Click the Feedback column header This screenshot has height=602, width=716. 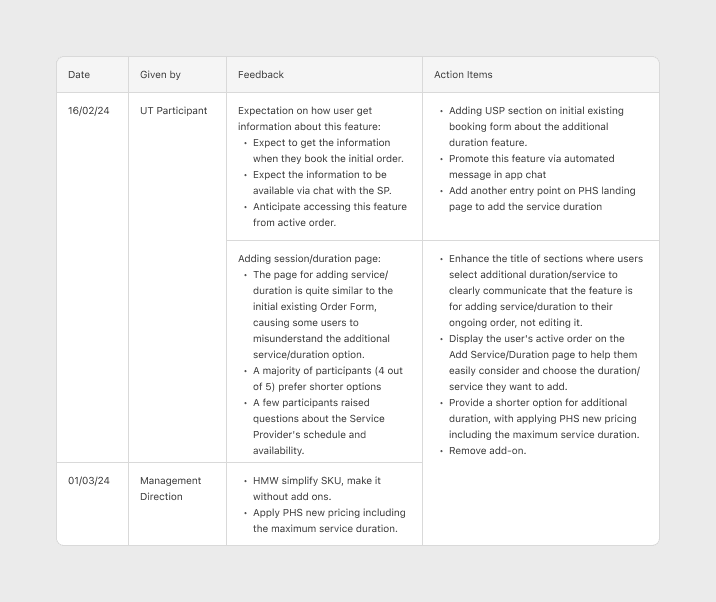pyautogui.click(x=261, y=75)
